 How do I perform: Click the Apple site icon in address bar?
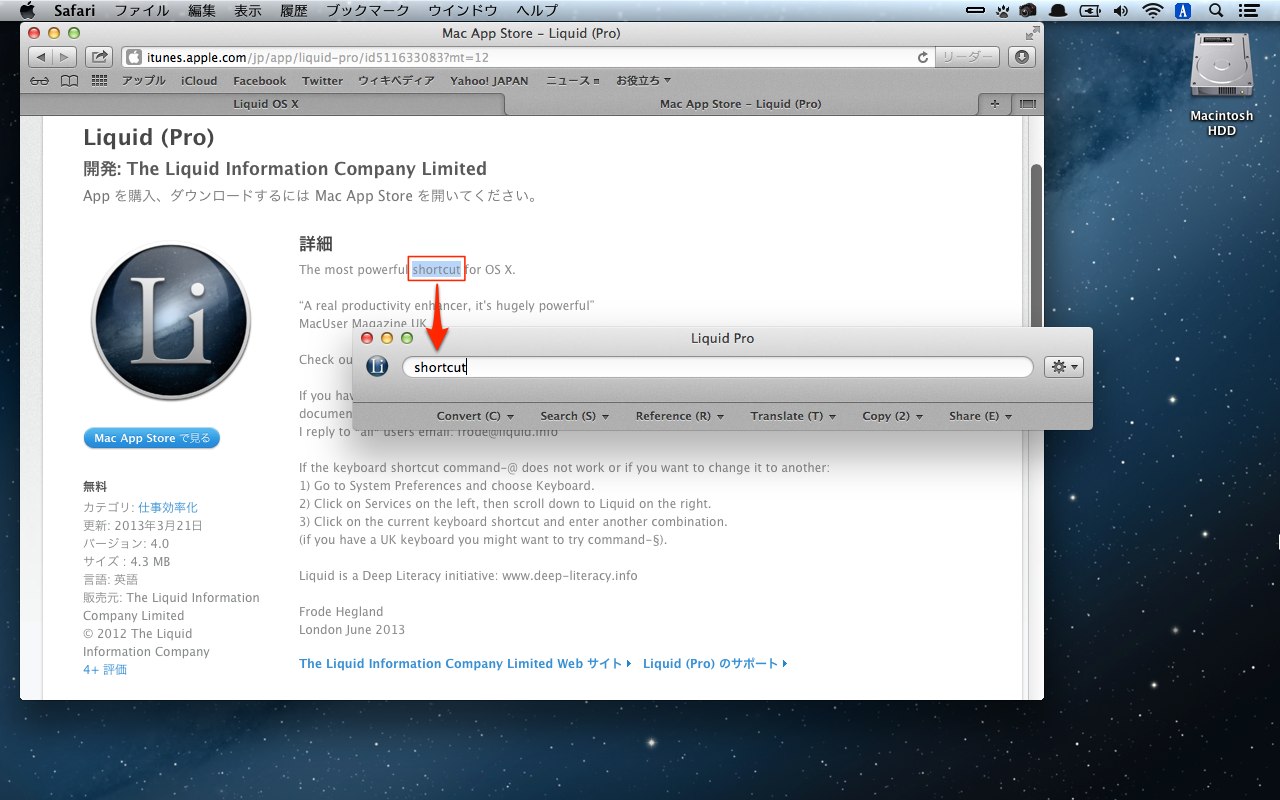[x=134, y=57]
